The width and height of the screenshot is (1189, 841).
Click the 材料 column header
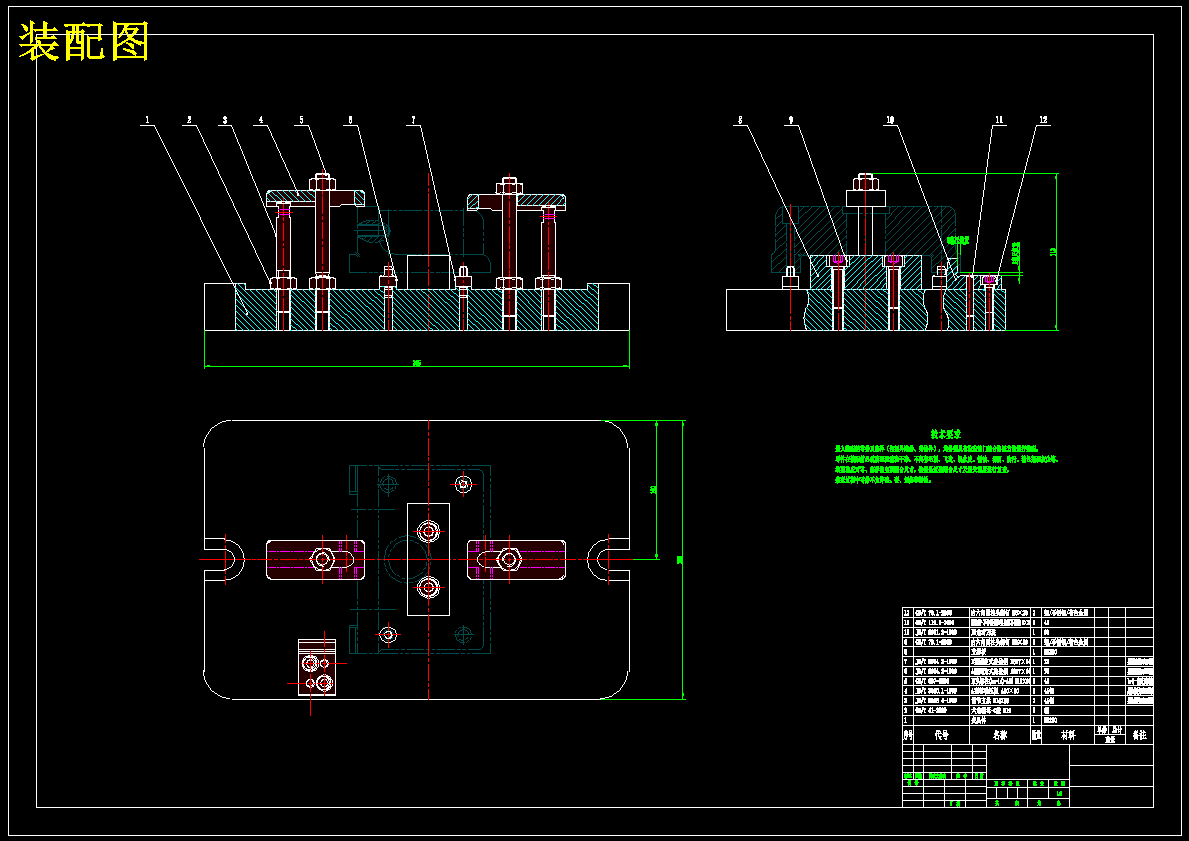pyautogui.click(x=1068, y=735)
